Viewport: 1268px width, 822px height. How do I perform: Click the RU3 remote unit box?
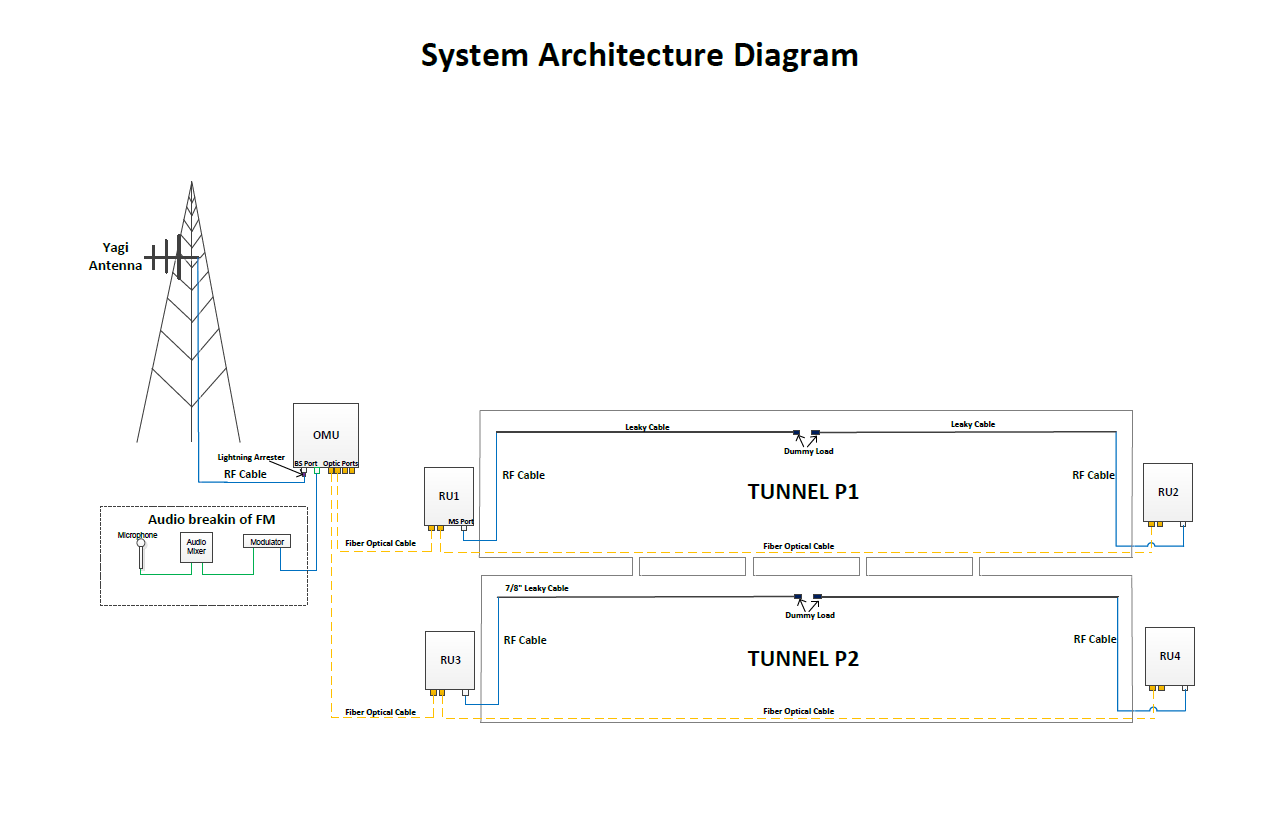point(449,660)
